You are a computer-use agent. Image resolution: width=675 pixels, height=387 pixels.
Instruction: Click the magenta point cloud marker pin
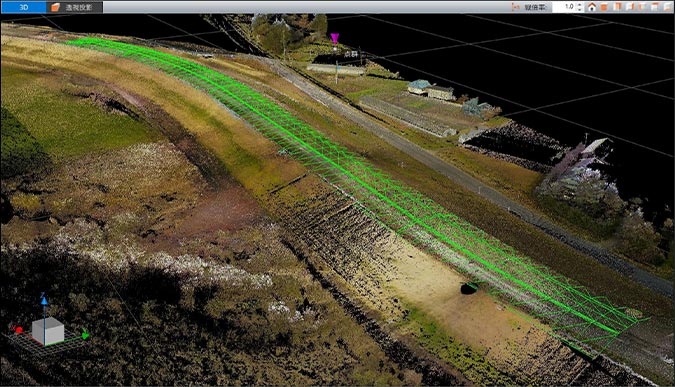click(334, 38)
